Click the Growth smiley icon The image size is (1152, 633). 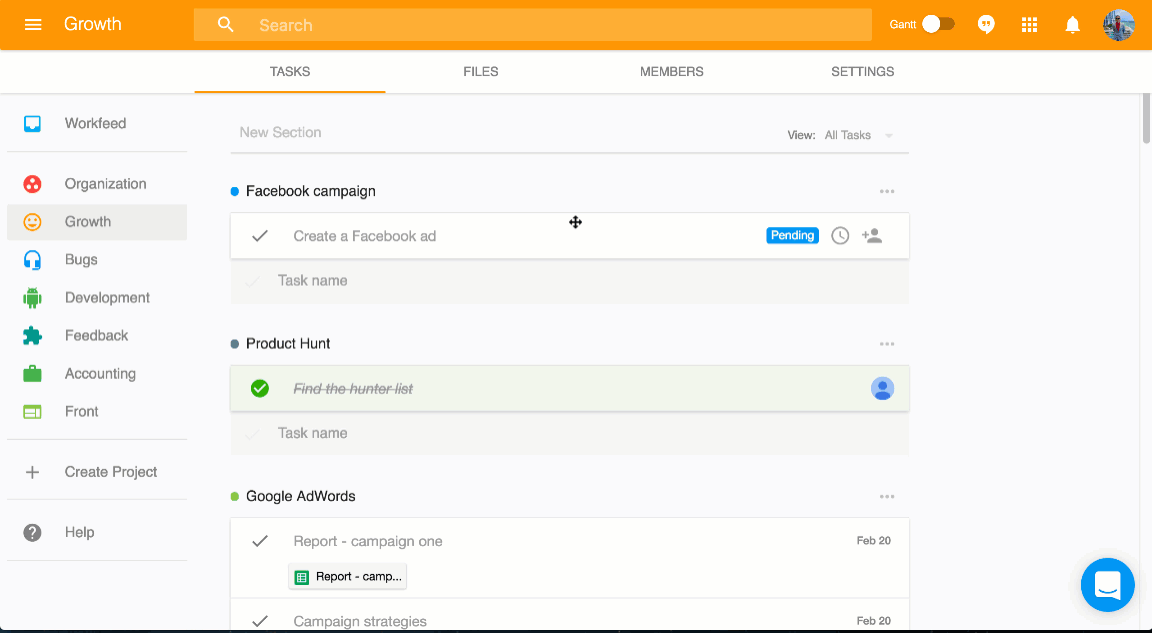pyautogui.click(x=32, y=222)
